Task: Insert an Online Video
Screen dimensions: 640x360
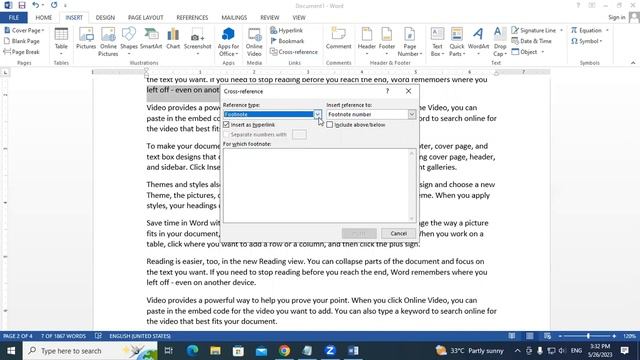Action: point(254,42)
